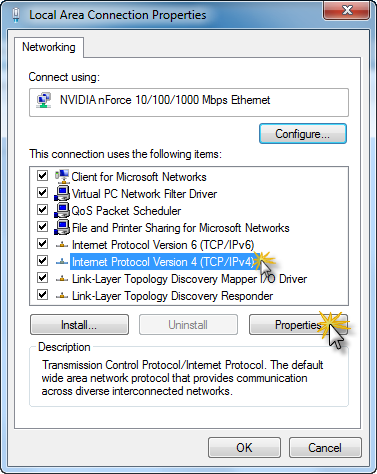
Task: Click the TCP/IPv6 protocol icon
Action: coord(62,245)
